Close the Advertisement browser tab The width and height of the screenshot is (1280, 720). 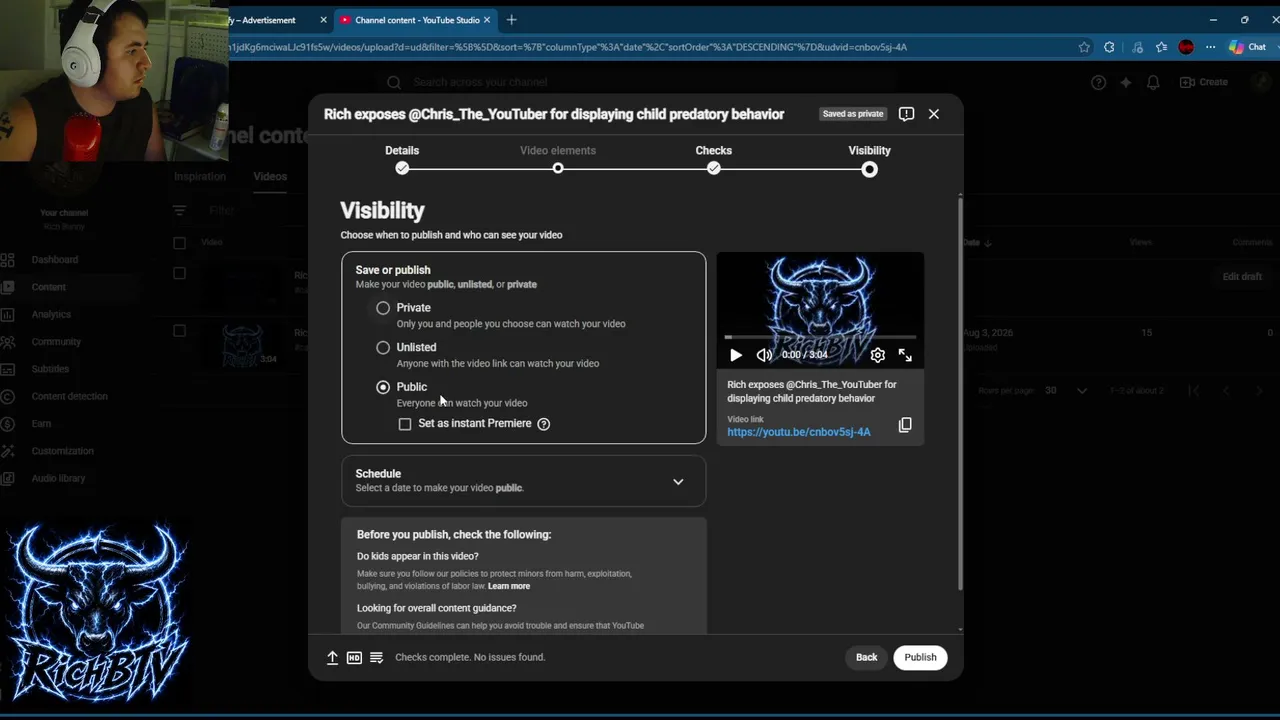[323, 20]
